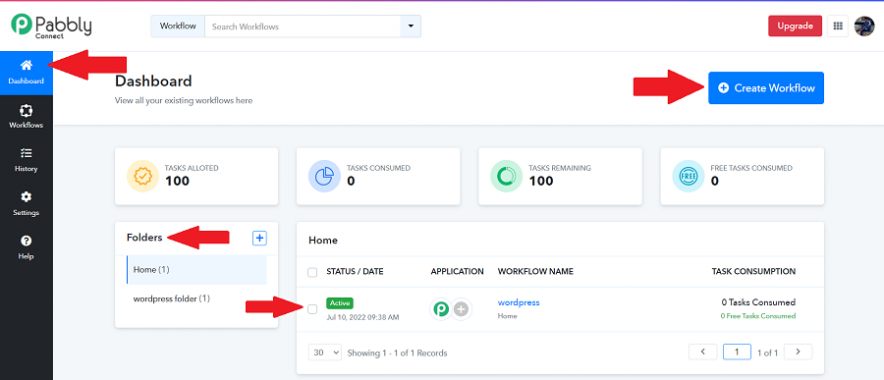Screen dimensions: 884x380
Task: Open the Dashboard sidebar item
Action: click(x=26, y=73)
